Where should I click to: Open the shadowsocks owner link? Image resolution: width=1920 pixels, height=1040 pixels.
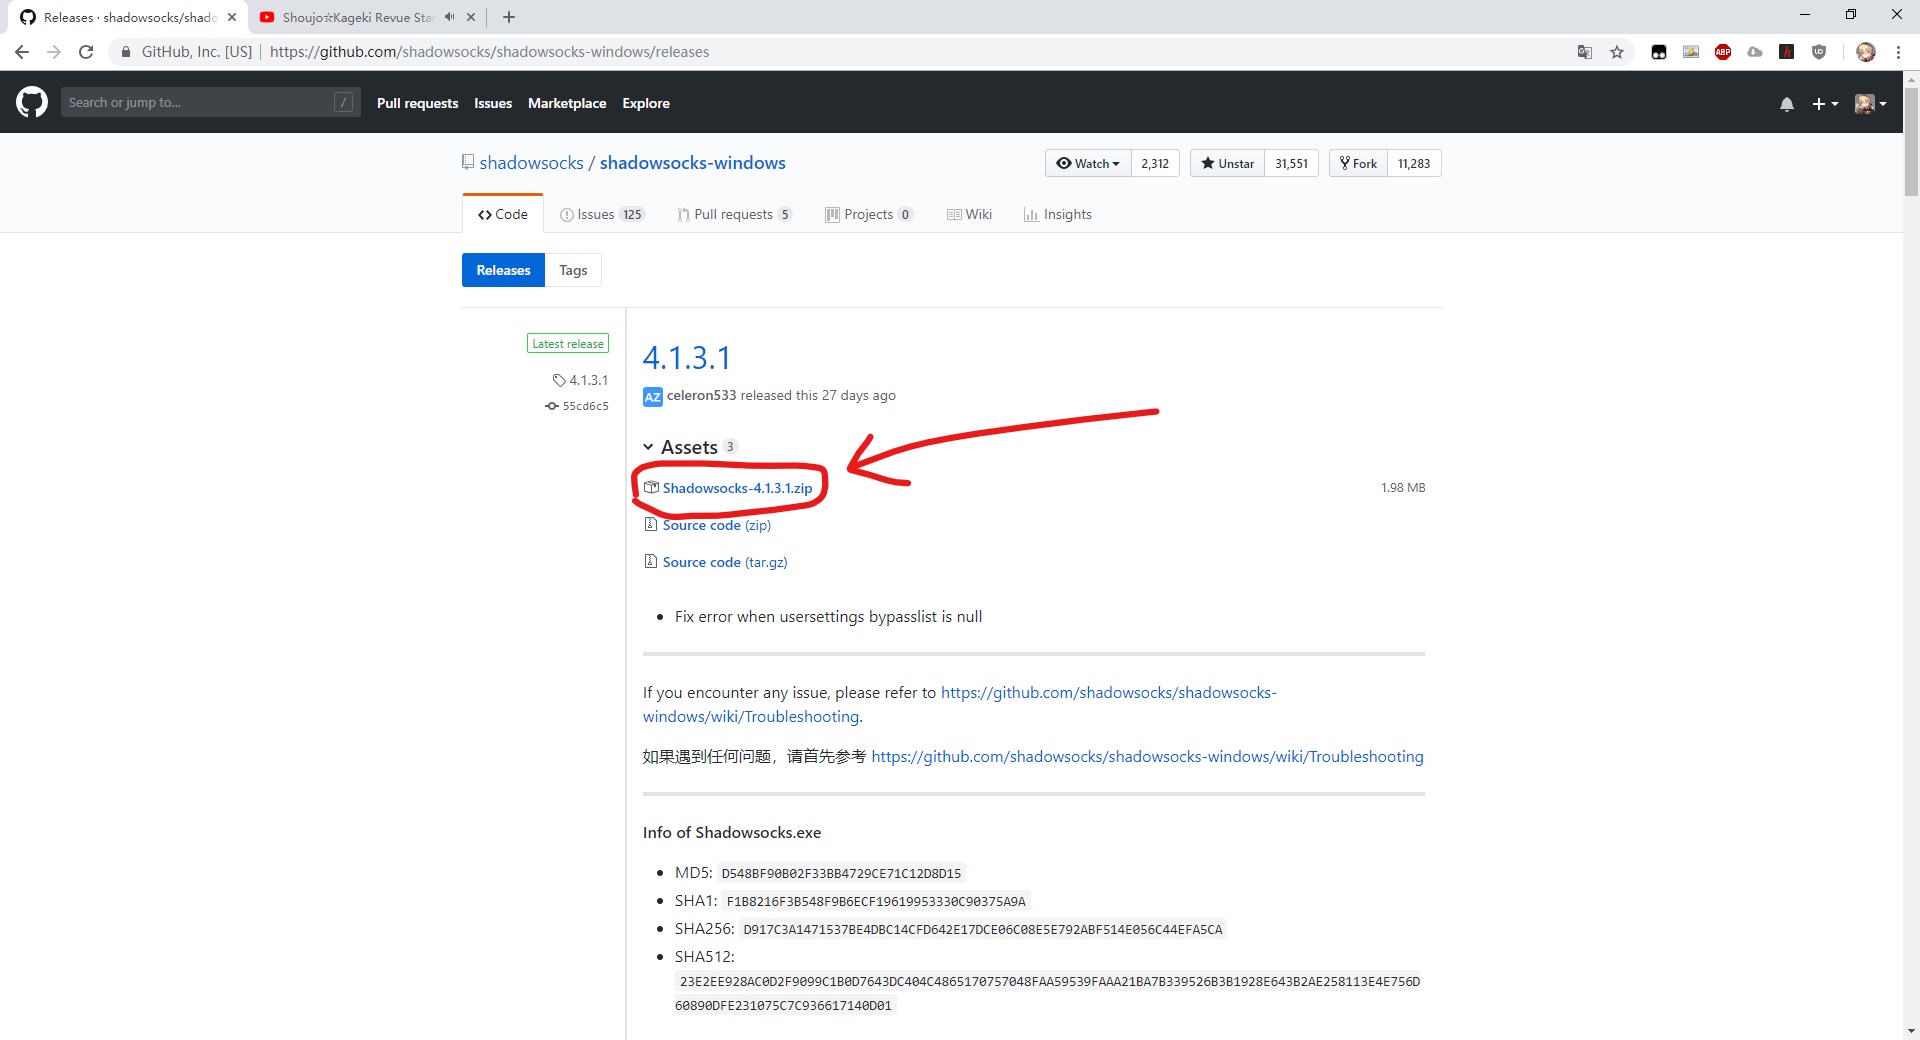click(531, 163)
